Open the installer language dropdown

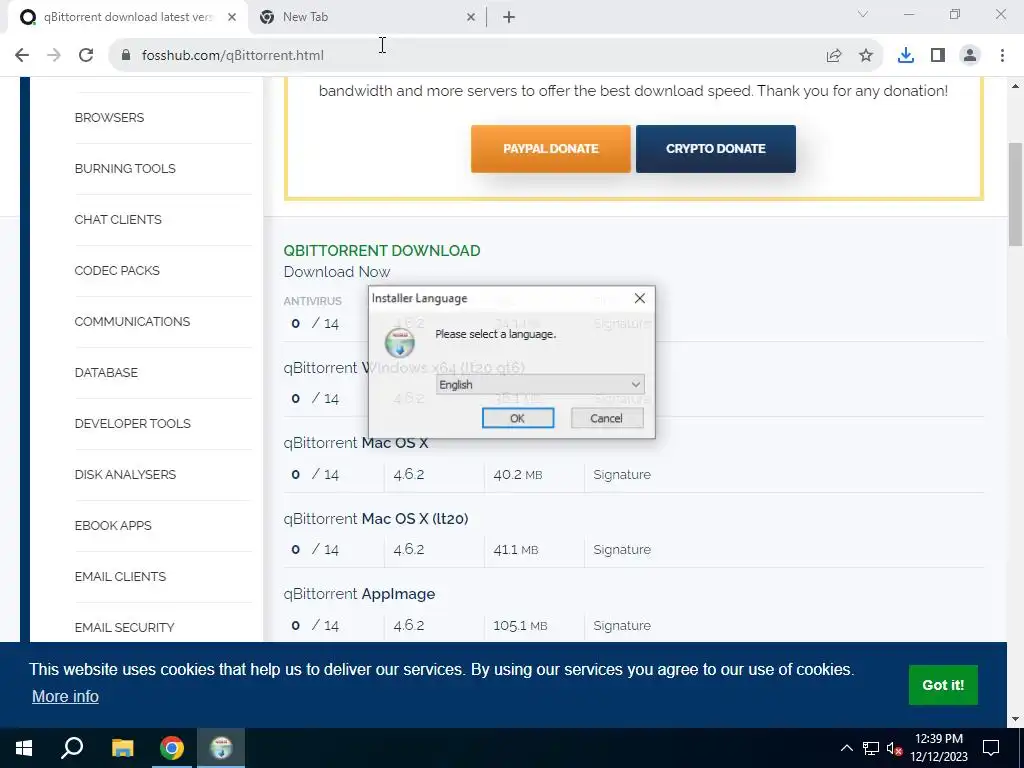pos(540,385)
